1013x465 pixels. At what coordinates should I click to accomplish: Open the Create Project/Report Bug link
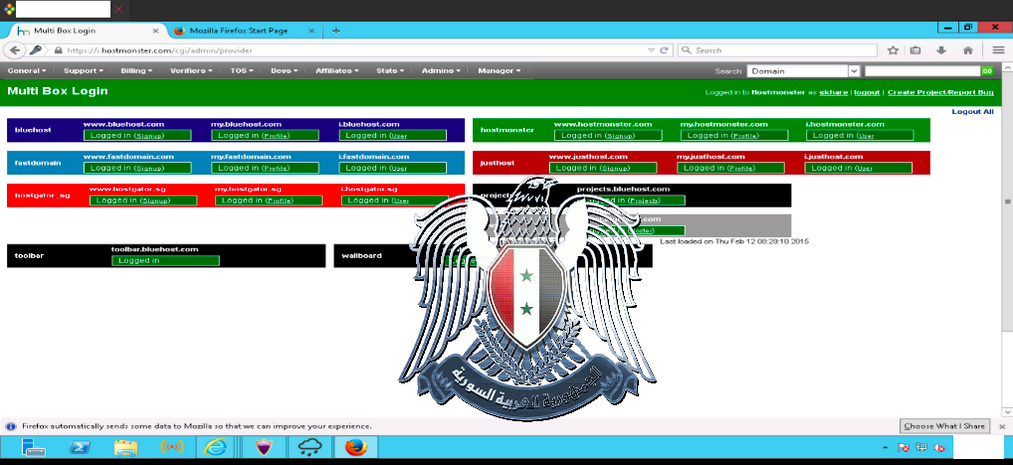(x=941, y=92)
